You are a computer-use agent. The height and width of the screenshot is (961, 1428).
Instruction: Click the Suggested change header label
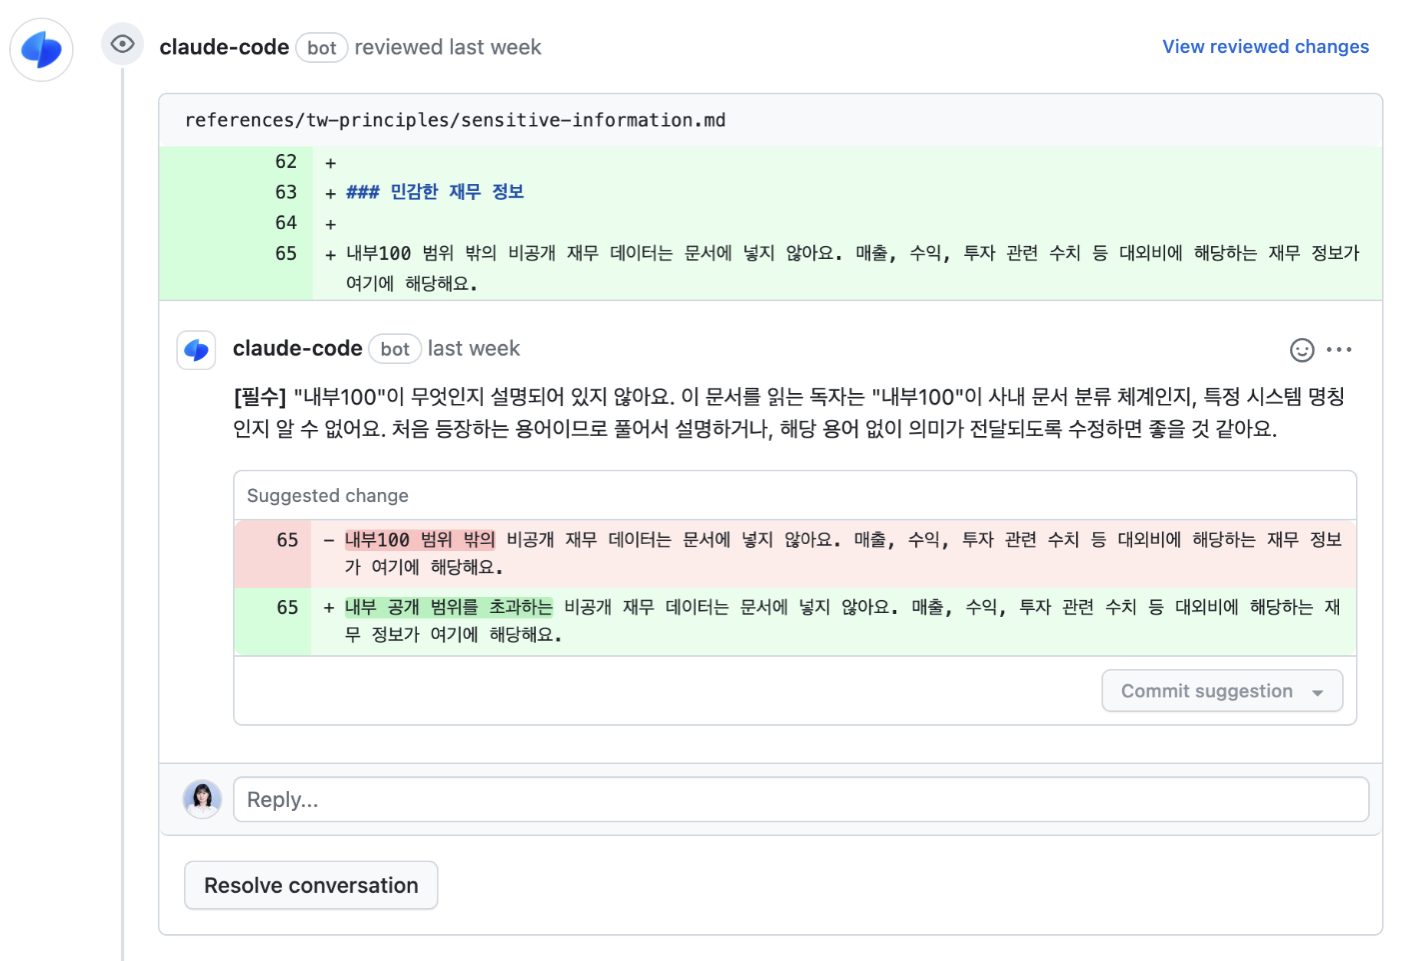click(328, 496)
